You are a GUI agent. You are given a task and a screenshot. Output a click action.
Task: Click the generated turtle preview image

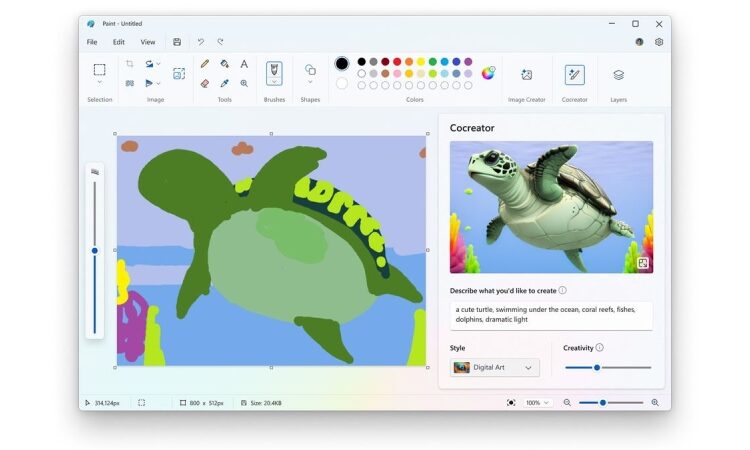[x=551, y=207]
